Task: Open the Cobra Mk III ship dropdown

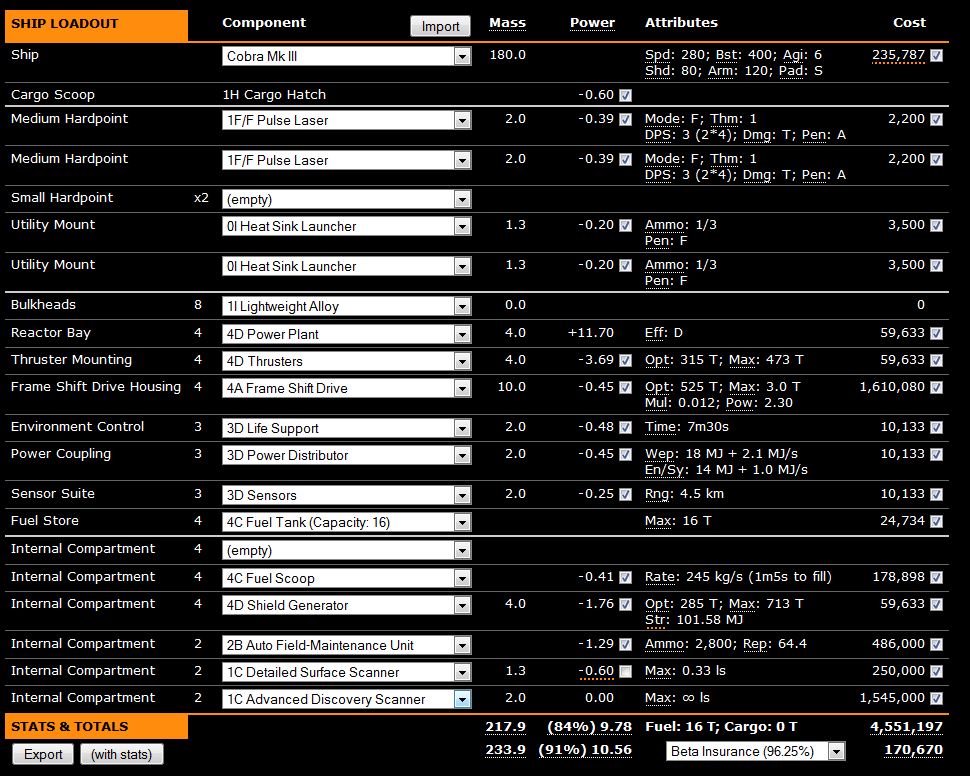Action: click(x=346, y=56)
